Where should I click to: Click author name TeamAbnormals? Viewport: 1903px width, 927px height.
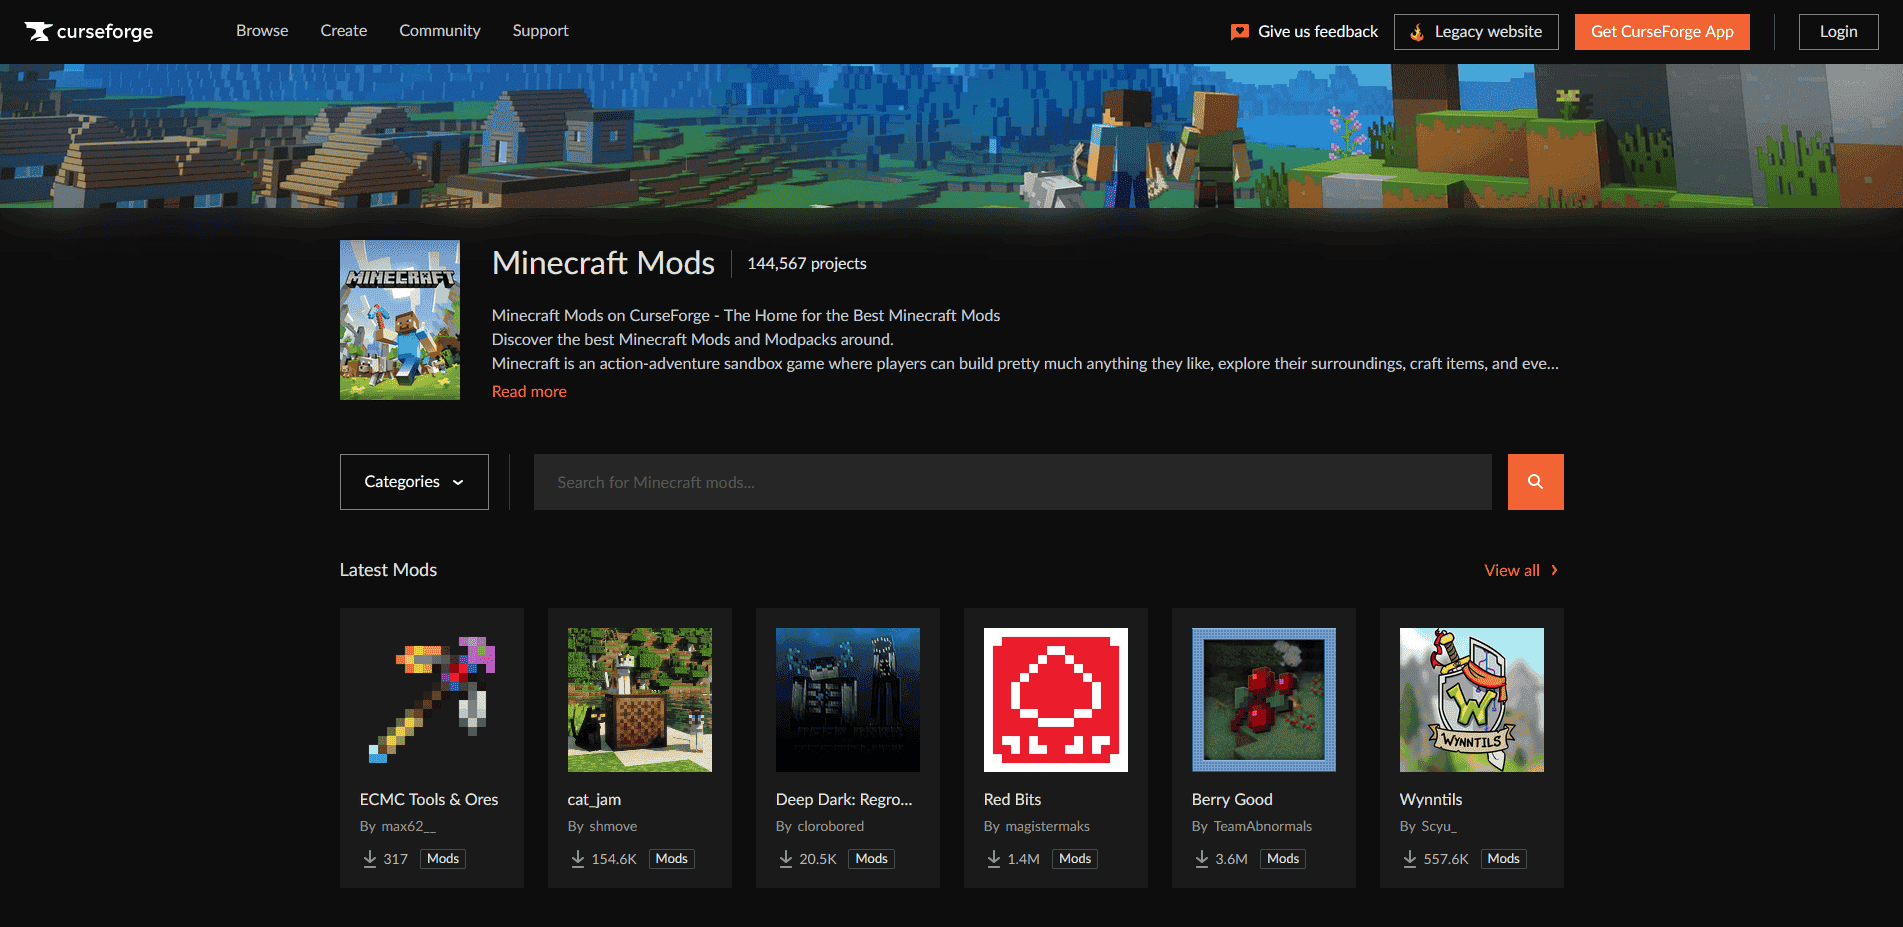(x=1262, y=826)
